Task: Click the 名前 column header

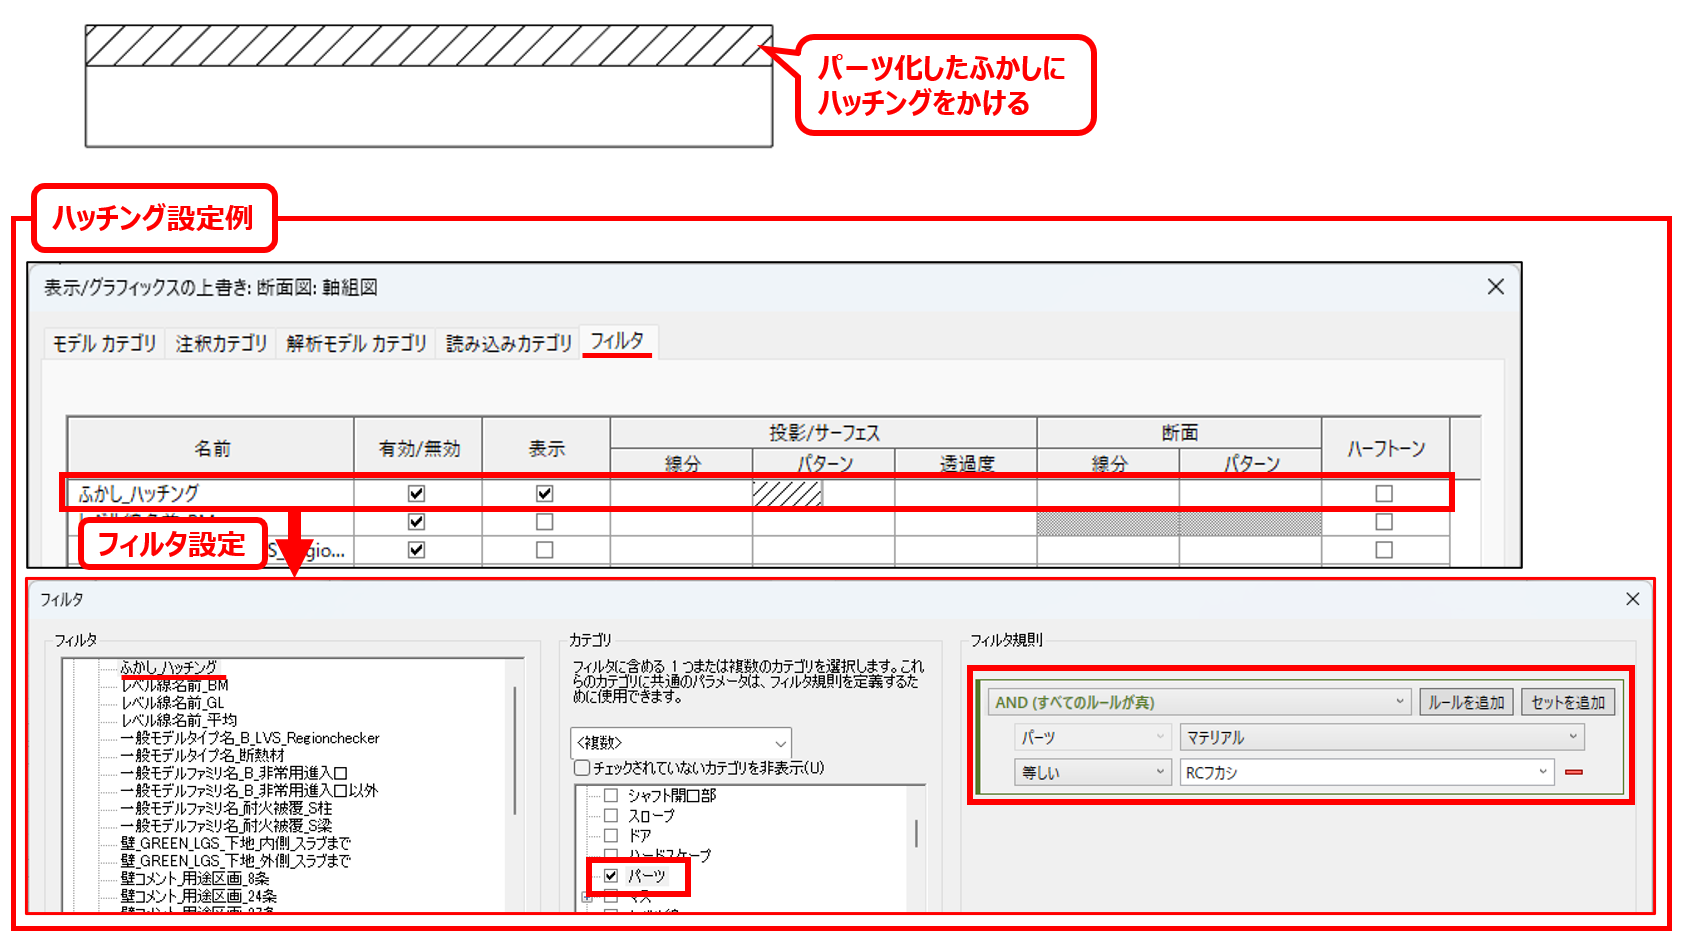Action: coord(211,449)
